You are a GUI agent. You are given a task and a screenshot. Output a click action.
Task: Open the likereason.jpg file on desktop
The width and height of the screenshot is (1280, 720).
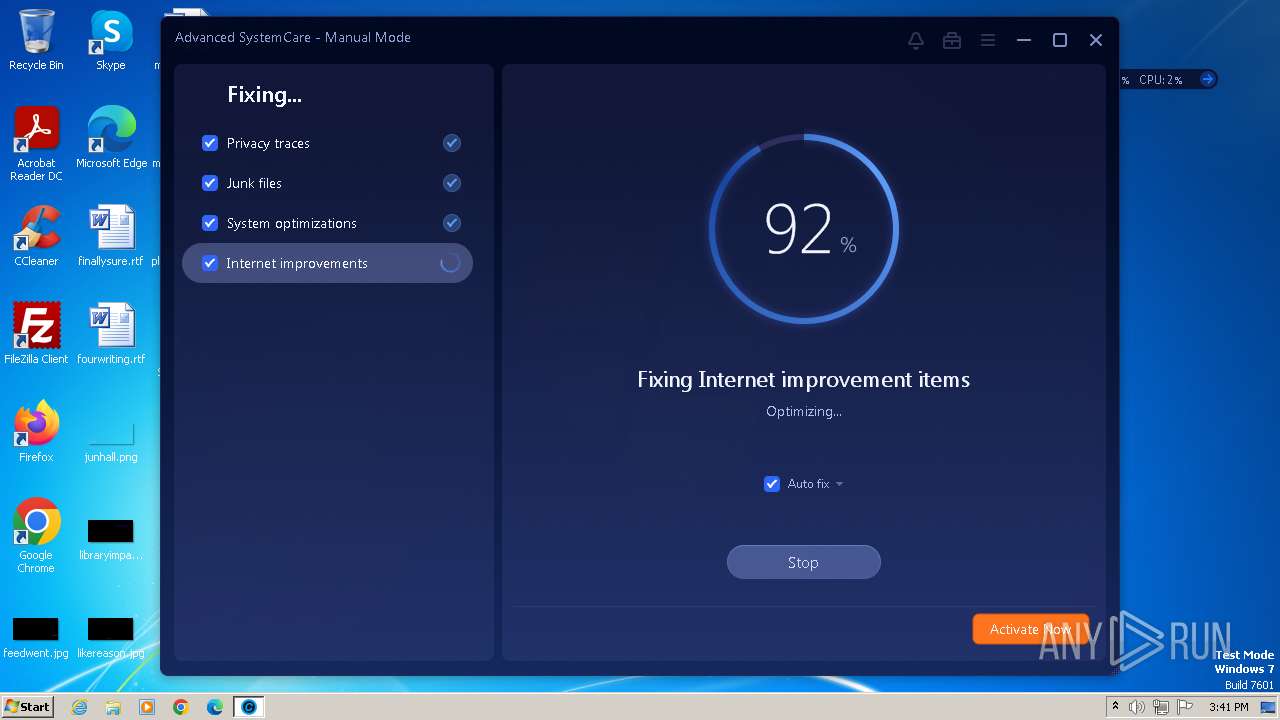111,637
